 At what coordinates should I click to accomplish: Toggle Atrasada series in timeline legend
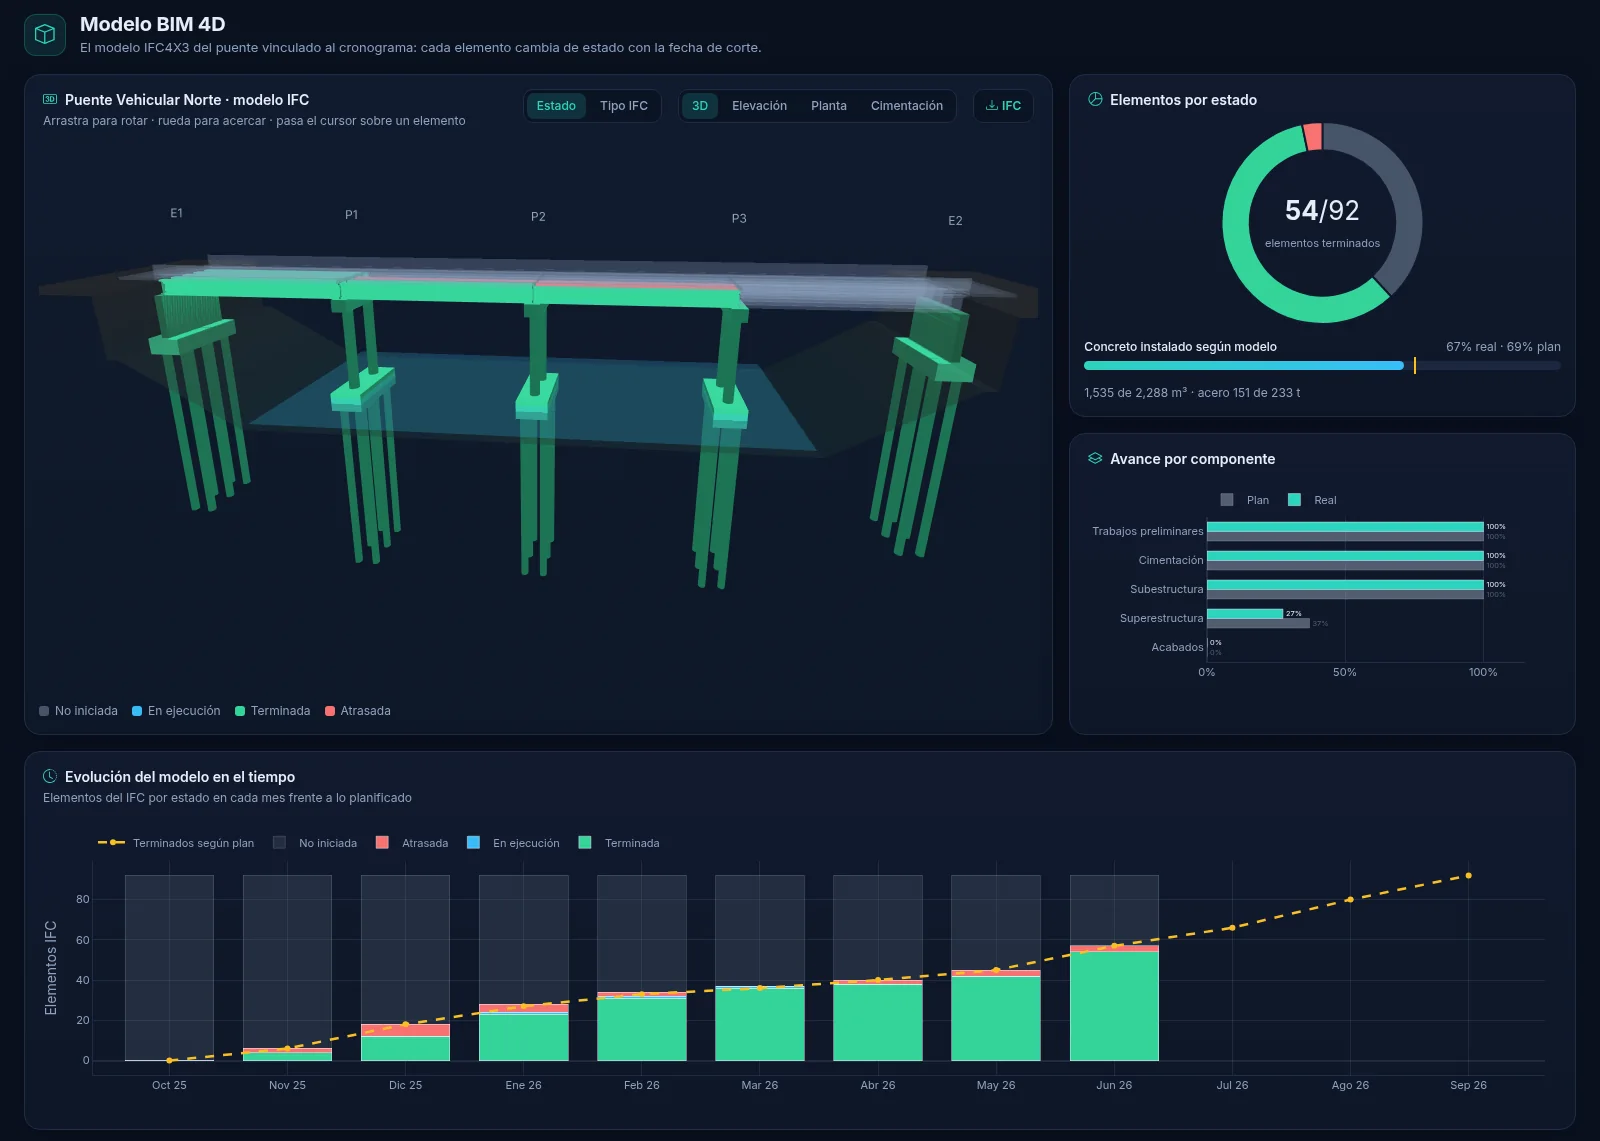click(x=412, y=843)
